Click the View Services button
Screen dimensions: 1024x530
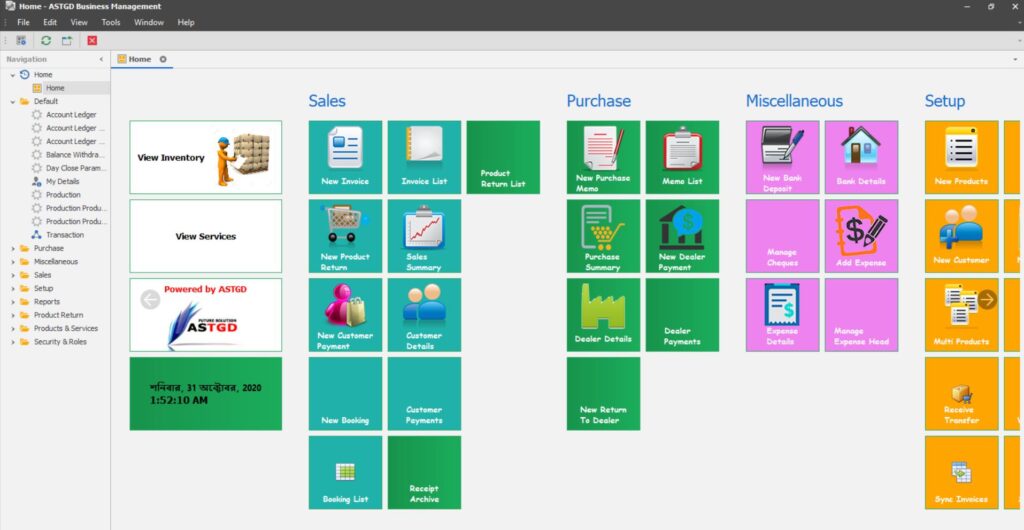point(205,236)
